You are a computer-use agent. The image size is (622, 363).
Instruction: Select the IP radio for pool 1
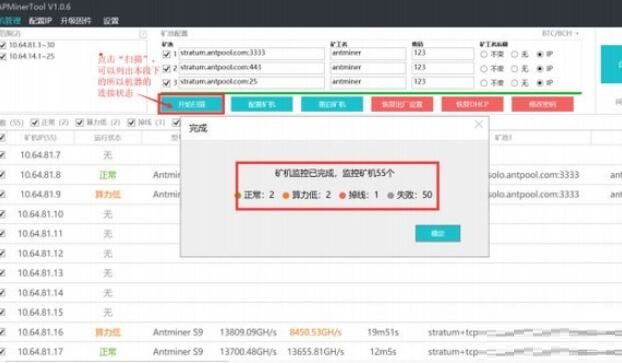[x=540, y=54]
